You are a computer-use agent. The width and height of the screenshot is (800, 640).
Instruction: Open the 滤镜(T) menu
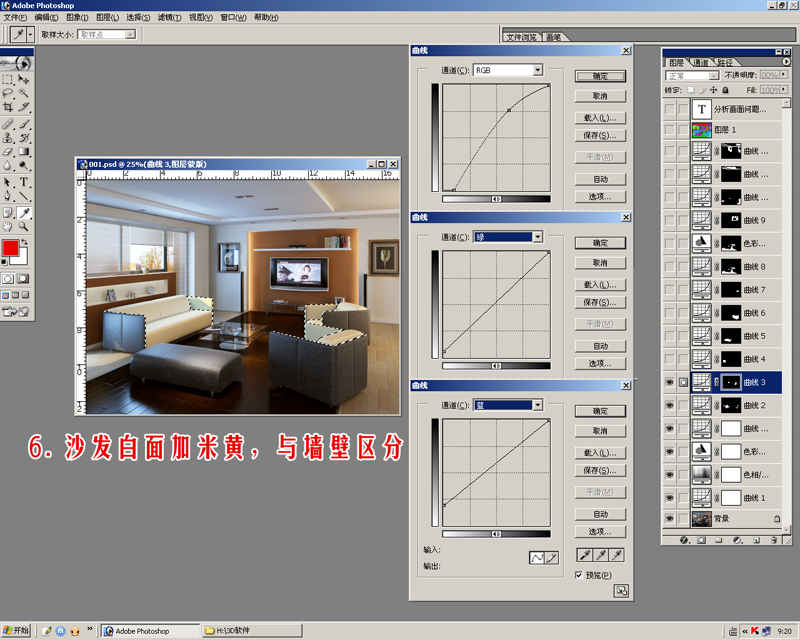169,17
